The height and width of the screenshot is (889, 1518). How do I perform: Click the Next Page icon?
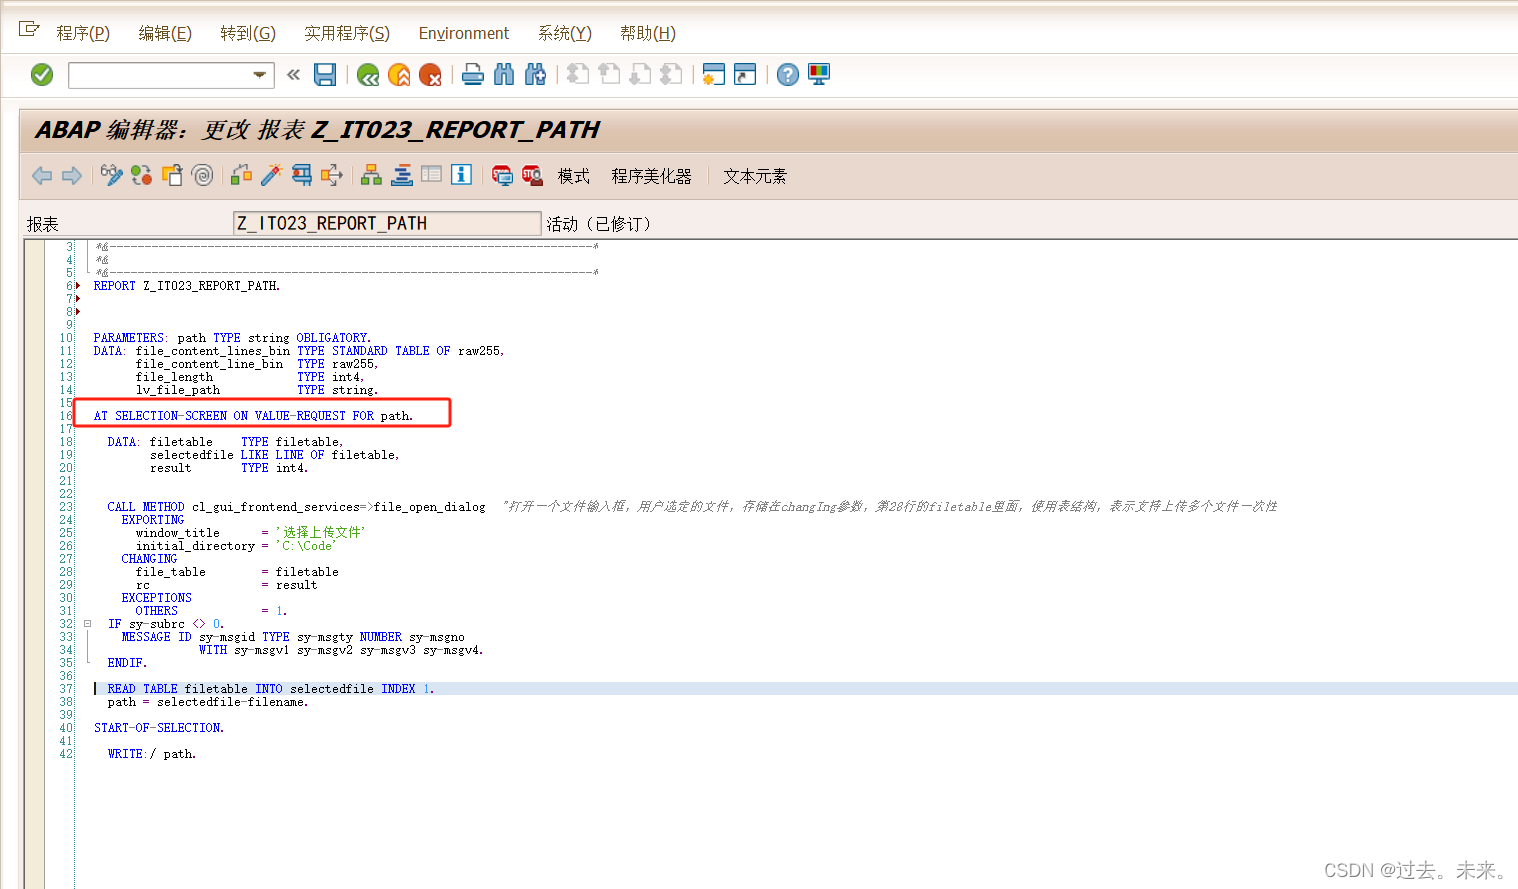(640, 75)
